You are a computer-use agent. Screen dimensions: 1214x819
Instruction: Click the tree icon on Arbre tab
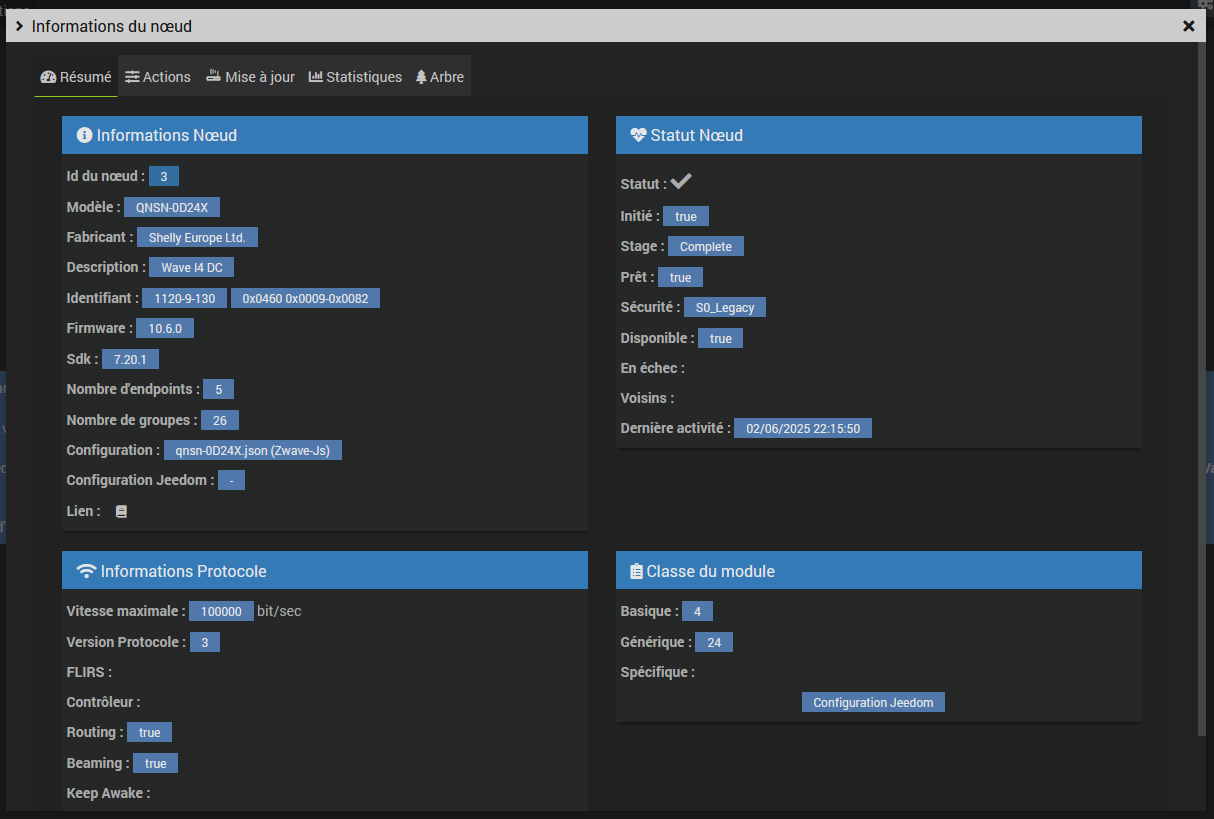[421, 77]
